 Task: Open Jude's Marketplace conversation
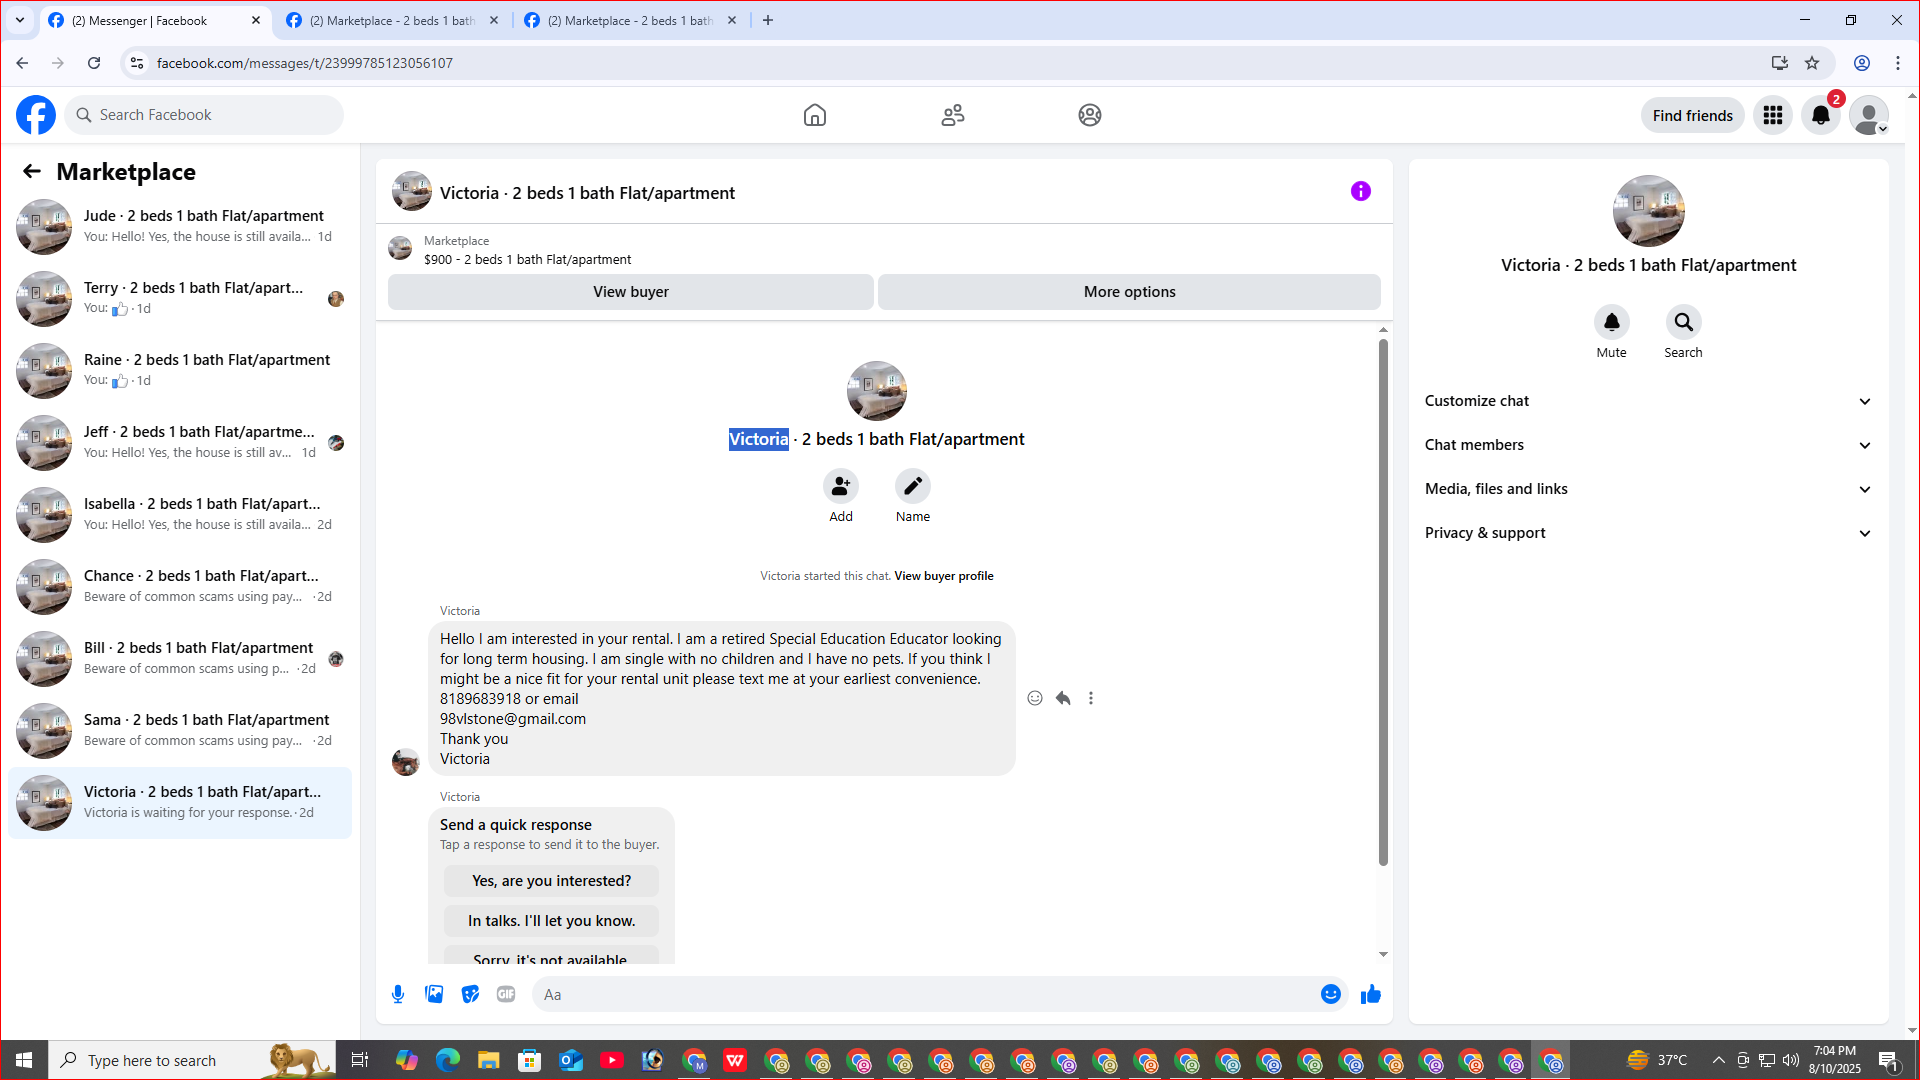click(x=180, y=226)
